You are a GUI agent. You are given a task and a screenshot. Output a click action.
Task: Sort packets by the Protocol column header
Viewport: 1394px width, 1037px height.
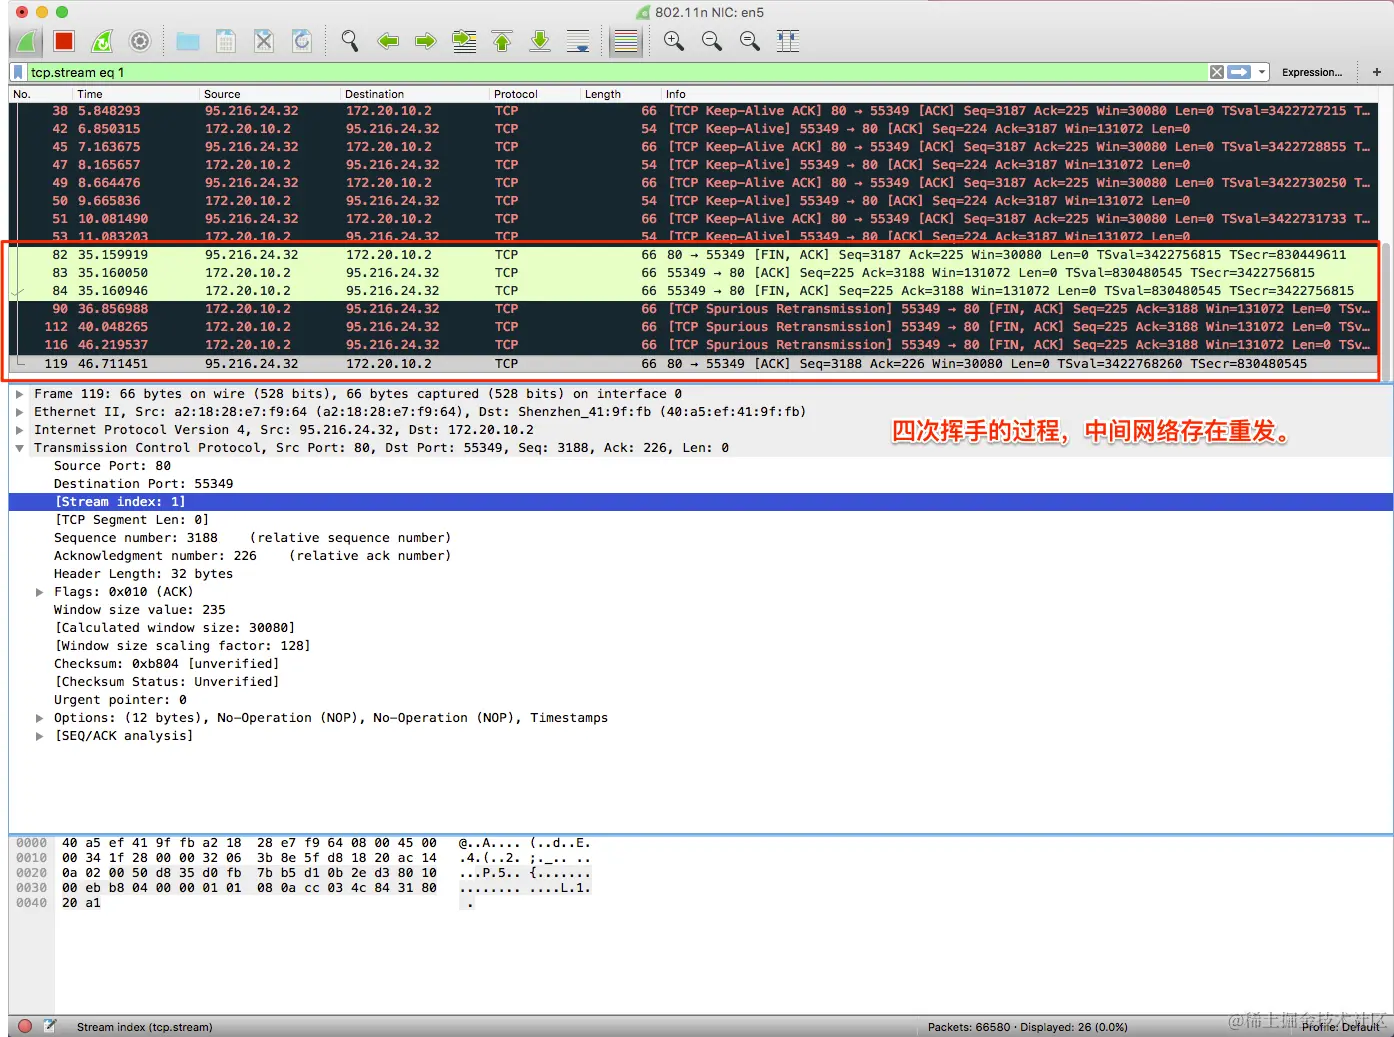pyautogui.click(x=535, y=94)
